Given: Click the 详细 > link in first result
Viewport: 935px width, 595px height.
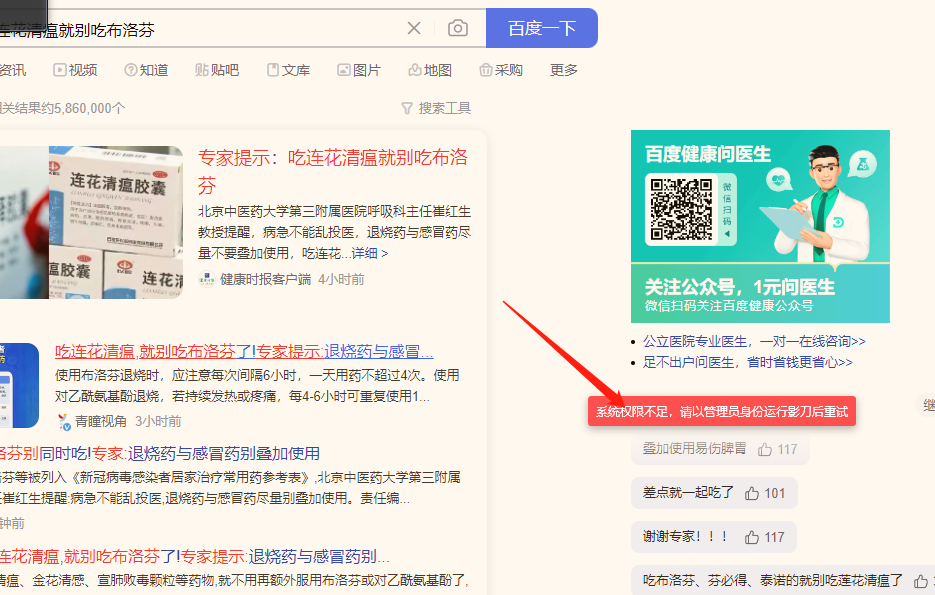Looking at the screenshot, I should pos(370,253).
